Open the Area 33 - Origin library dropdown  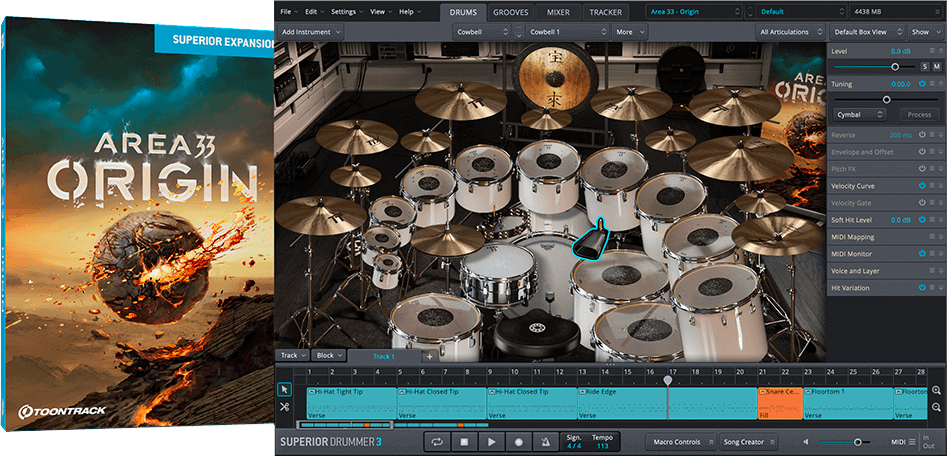(694, 11)
